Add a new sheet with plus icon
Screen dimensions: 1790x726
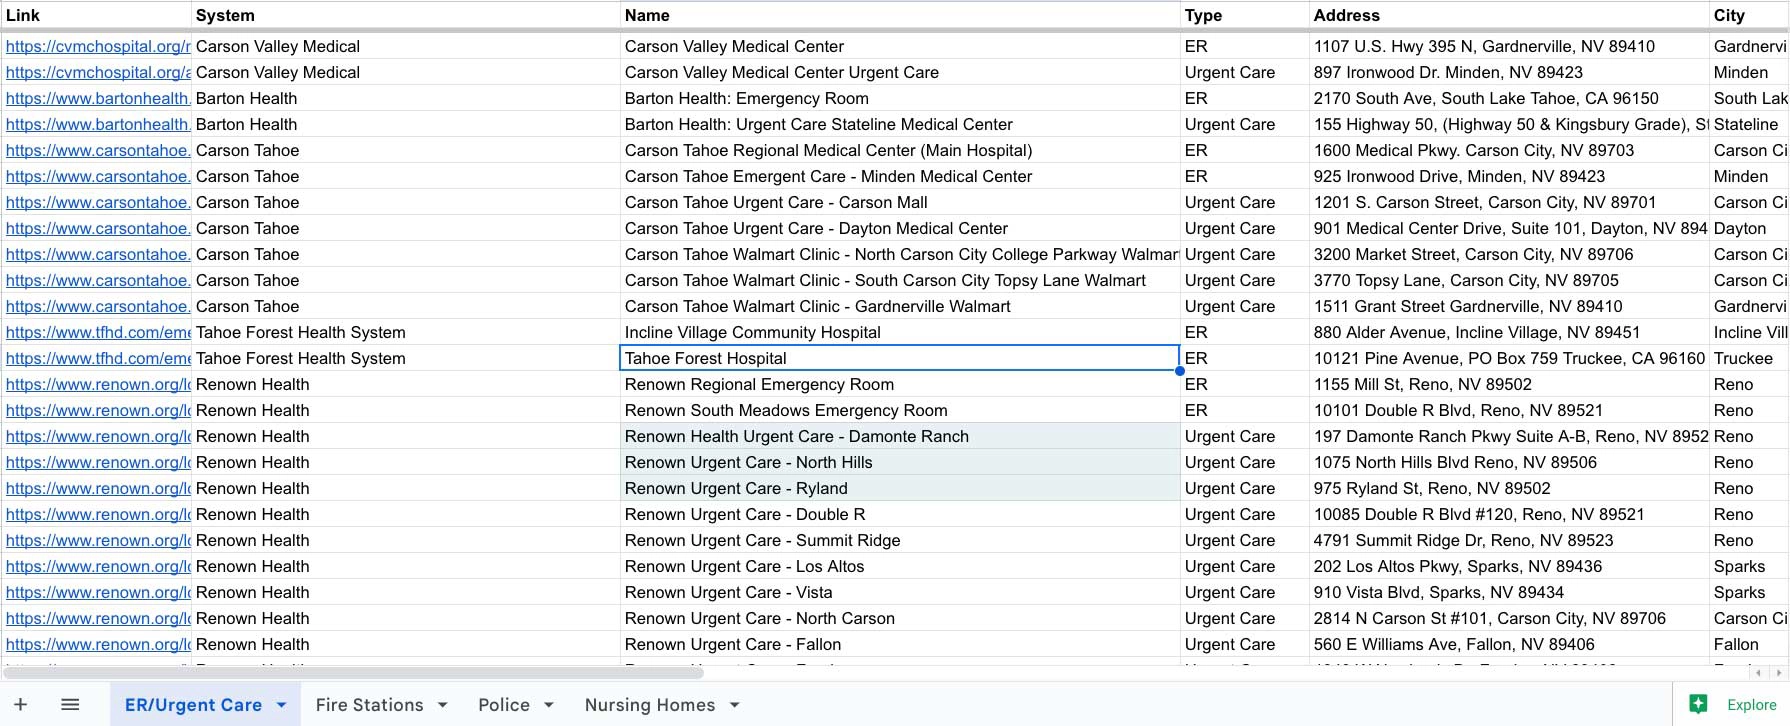(x=20, y=705)
